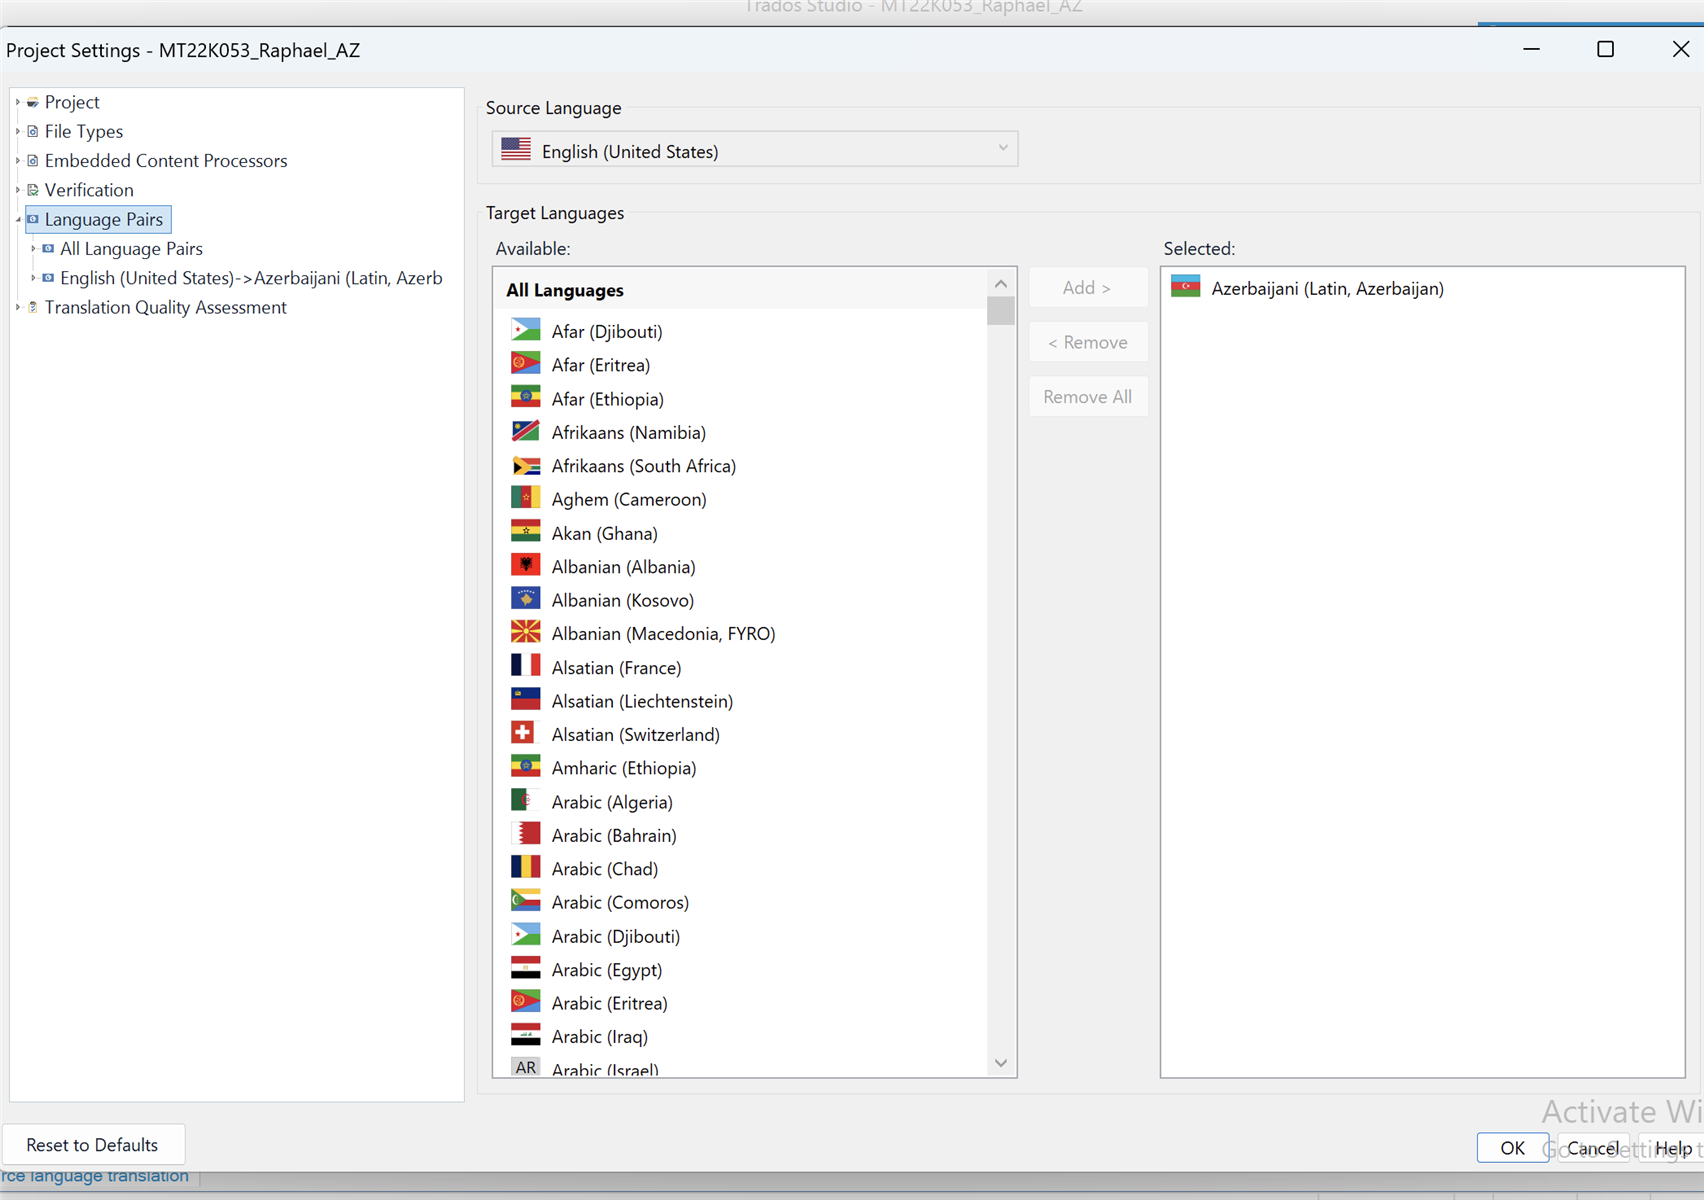Click the Project tree node icon
The image size is (1704, 1200).
click(x=33, y=102)
